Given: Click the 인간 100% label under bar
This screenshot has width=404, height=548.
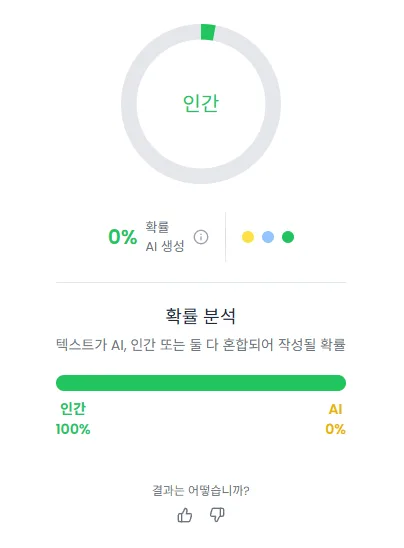Looking at the screenshot, I should (73, 419).
